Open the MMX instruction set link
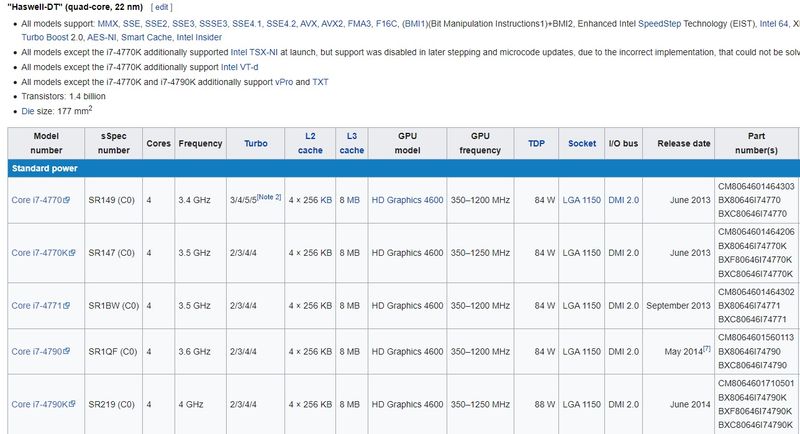This screenshot has width=800, height=434. 108,23
